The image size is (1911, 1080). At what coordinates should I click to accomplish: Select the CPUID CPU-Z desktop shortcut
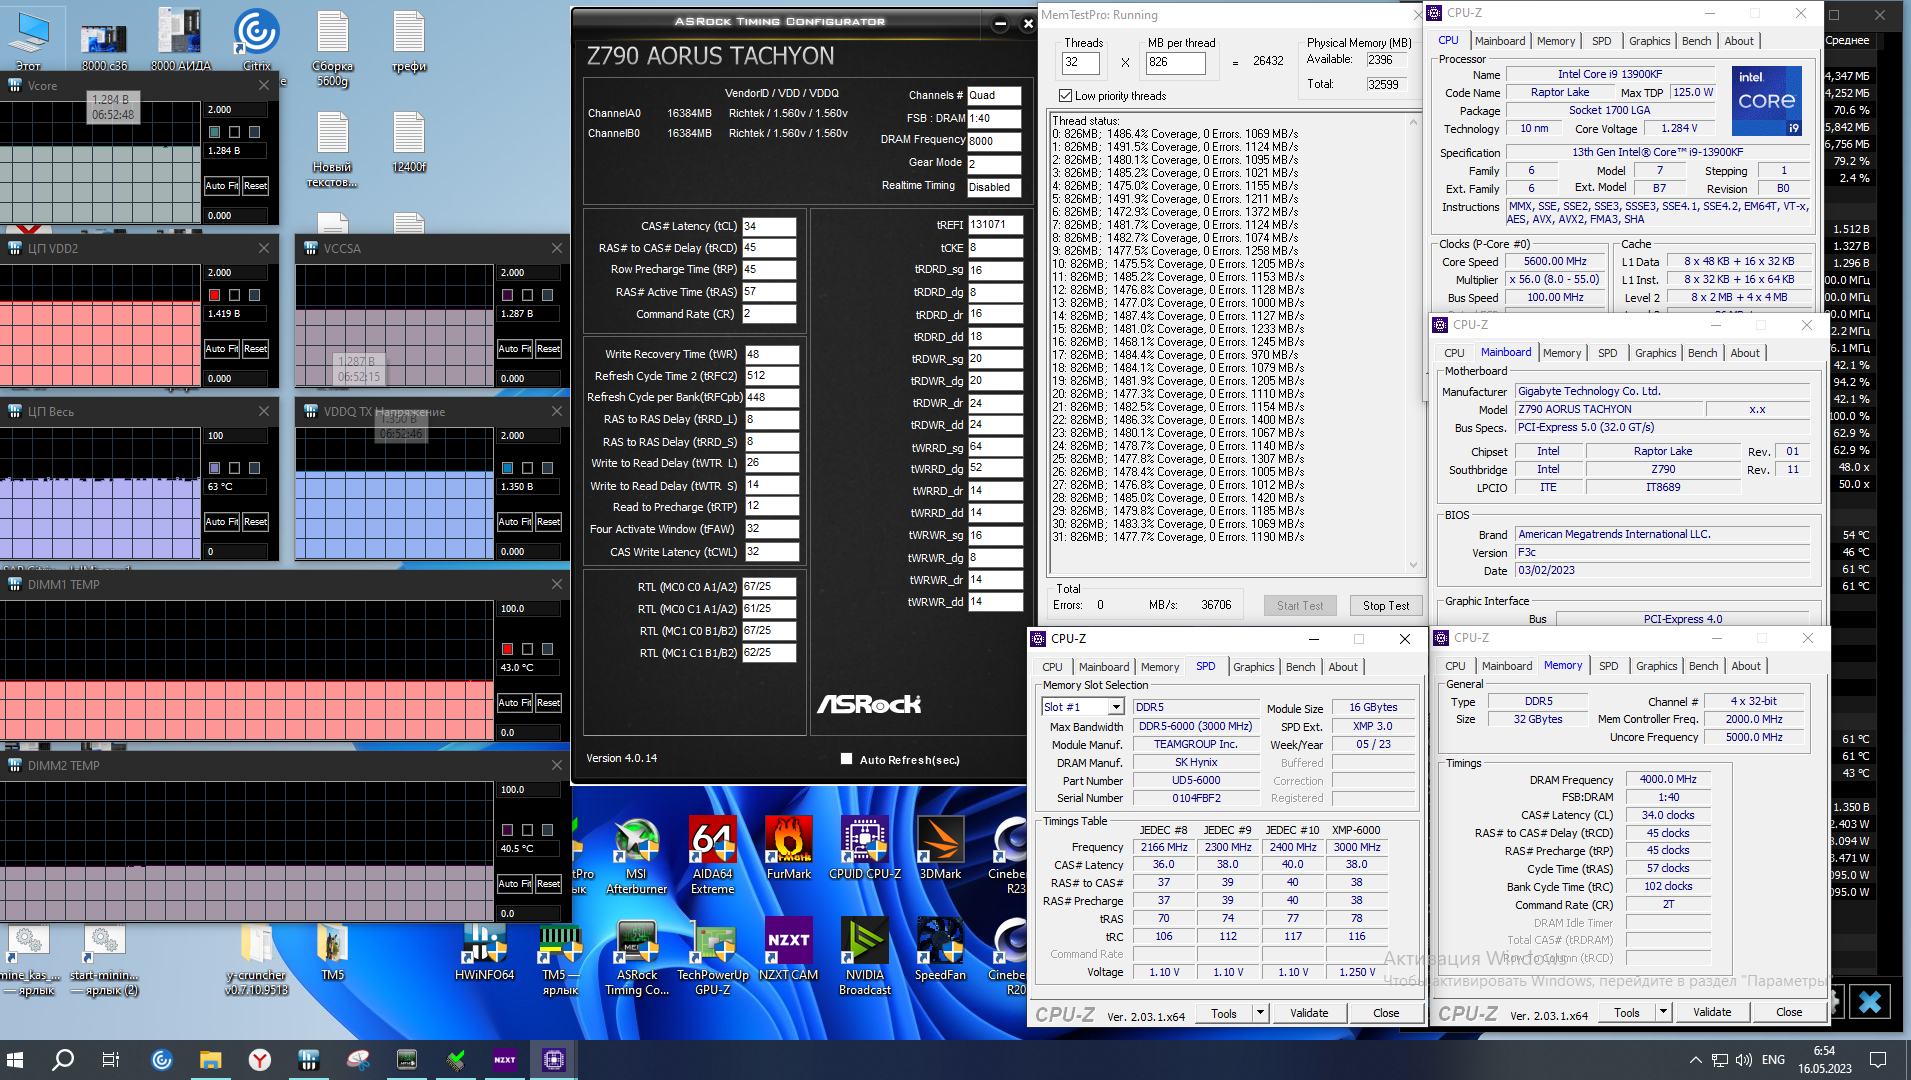coord(864,848)
